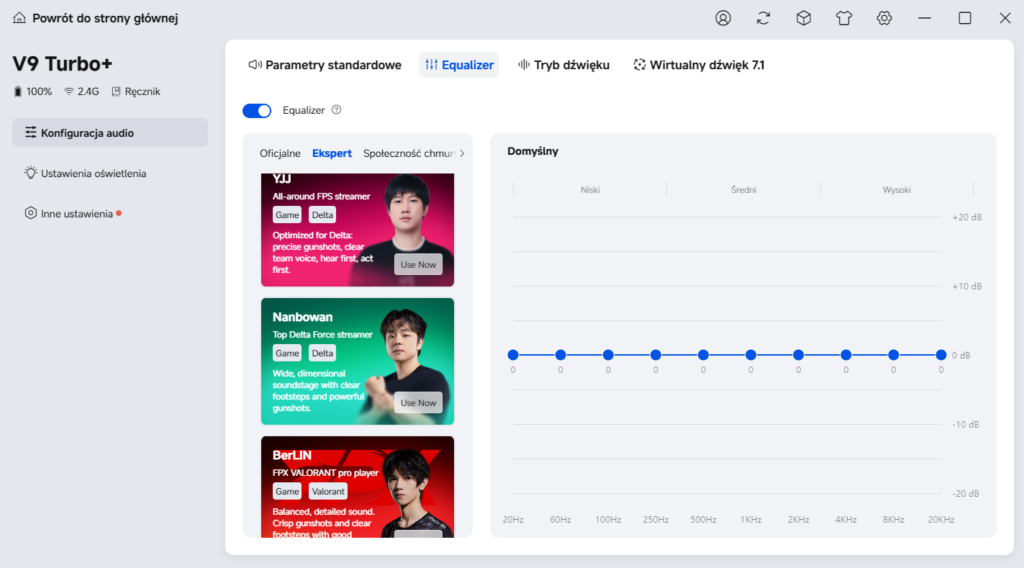This screenshot has width=1024, height=568.
Task: Click the 20KHz equalizer band handle
Action: (941, 355)
